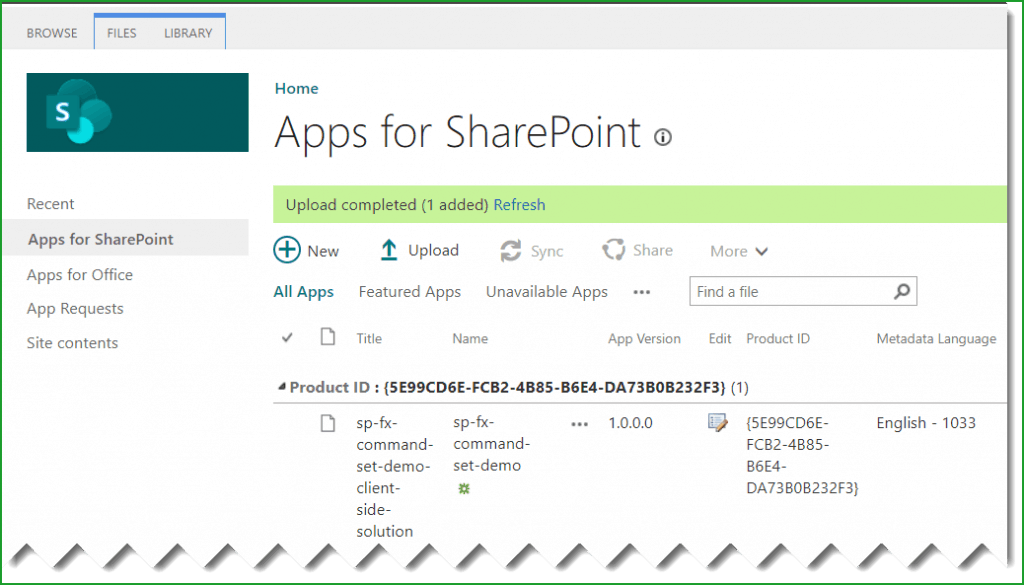Click the Sync arrows icon
Image resolution: width=1024 pixels, height=585 pixels.
pos(510,251)
